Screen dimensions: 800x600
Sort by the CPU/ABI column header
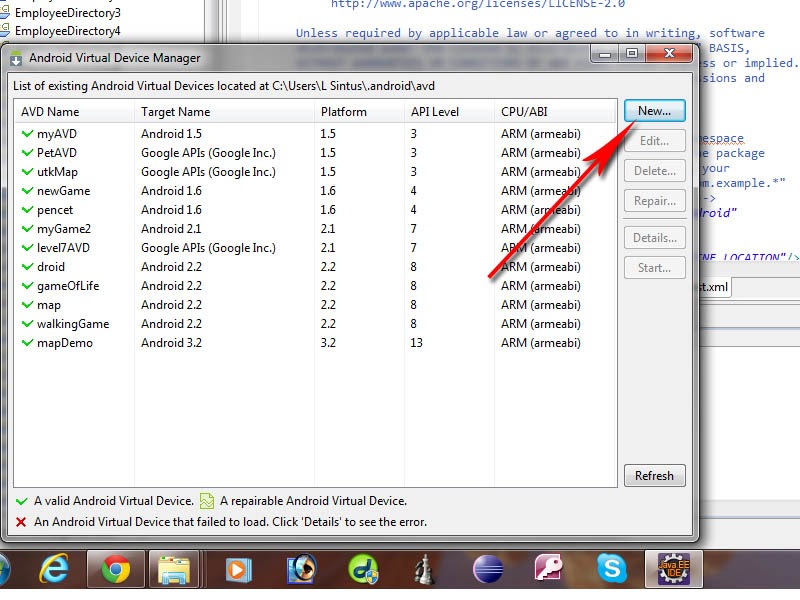[x=555, y=112]
